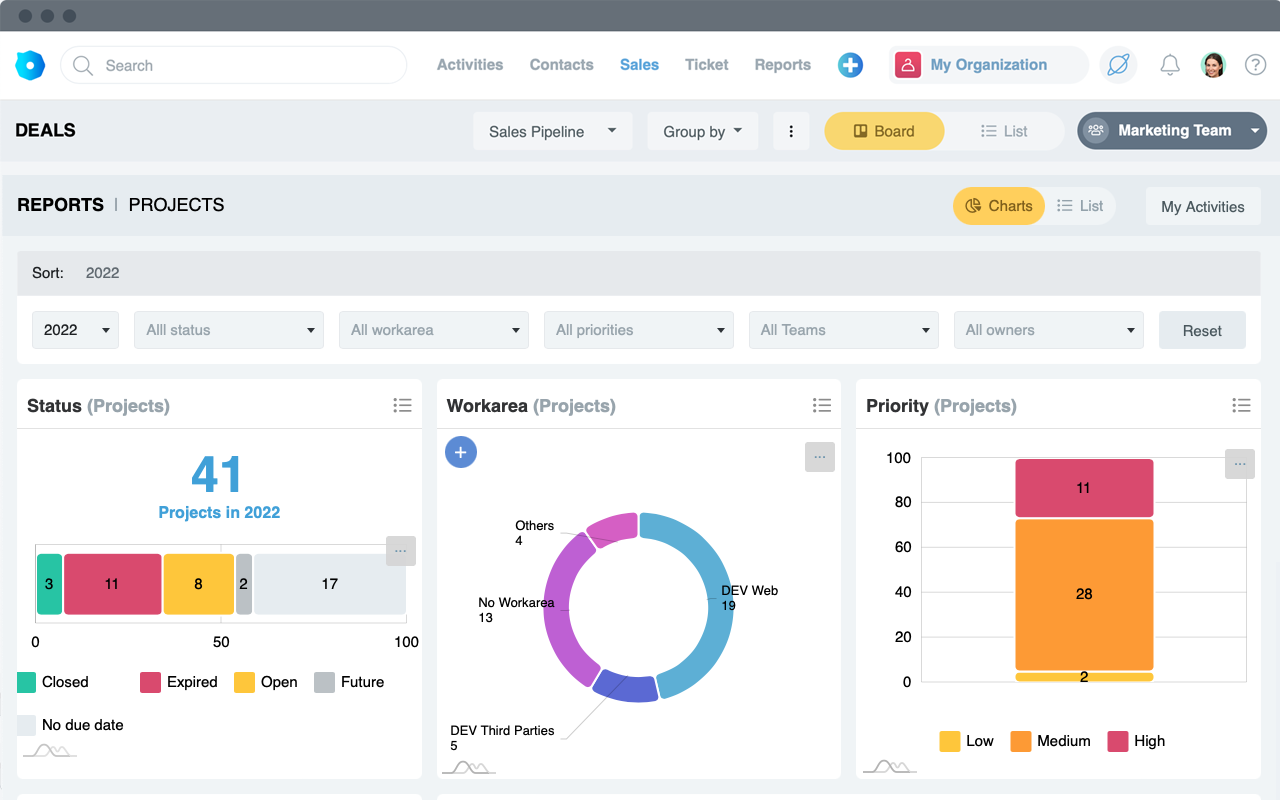1280x800 pixels.
Task: Click the My Activities button
Action: pos(1202,207)
